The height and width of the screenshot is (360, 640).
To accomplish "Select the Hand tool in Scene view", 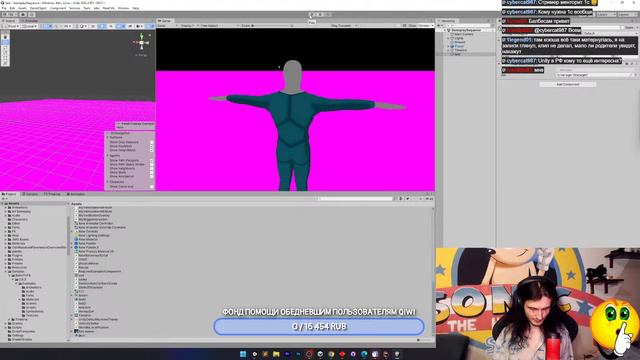I will coord(5,37).
